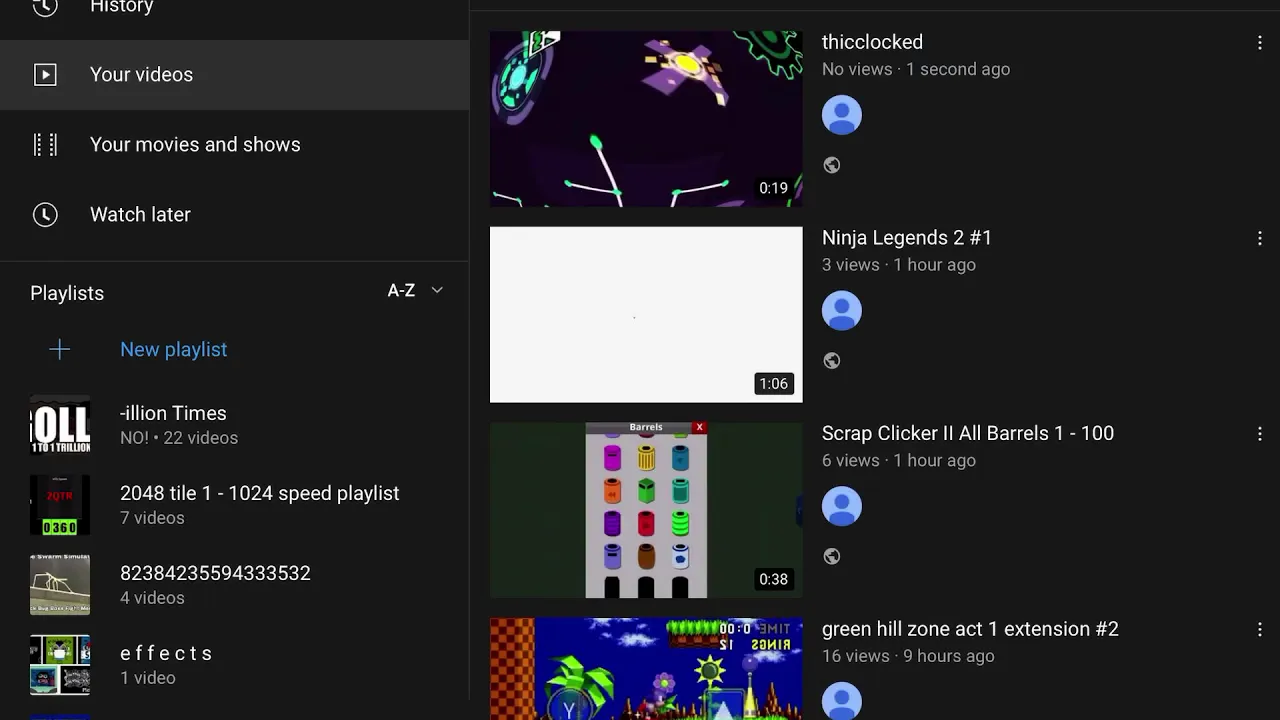Open 2048 tile 1 - 1024 speed playlist
The image size is (1280, 720).
coord(259,493)
